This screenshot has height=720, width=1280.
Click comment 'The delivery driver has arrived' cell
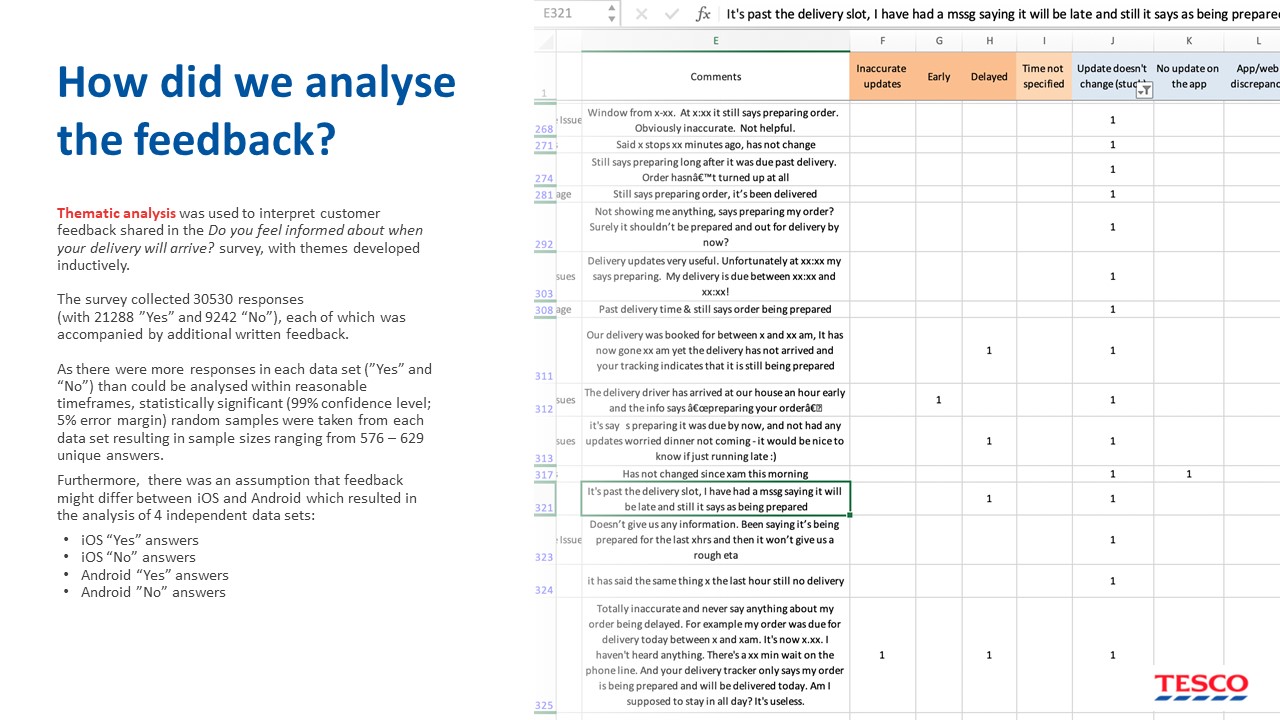pos(716,400)
